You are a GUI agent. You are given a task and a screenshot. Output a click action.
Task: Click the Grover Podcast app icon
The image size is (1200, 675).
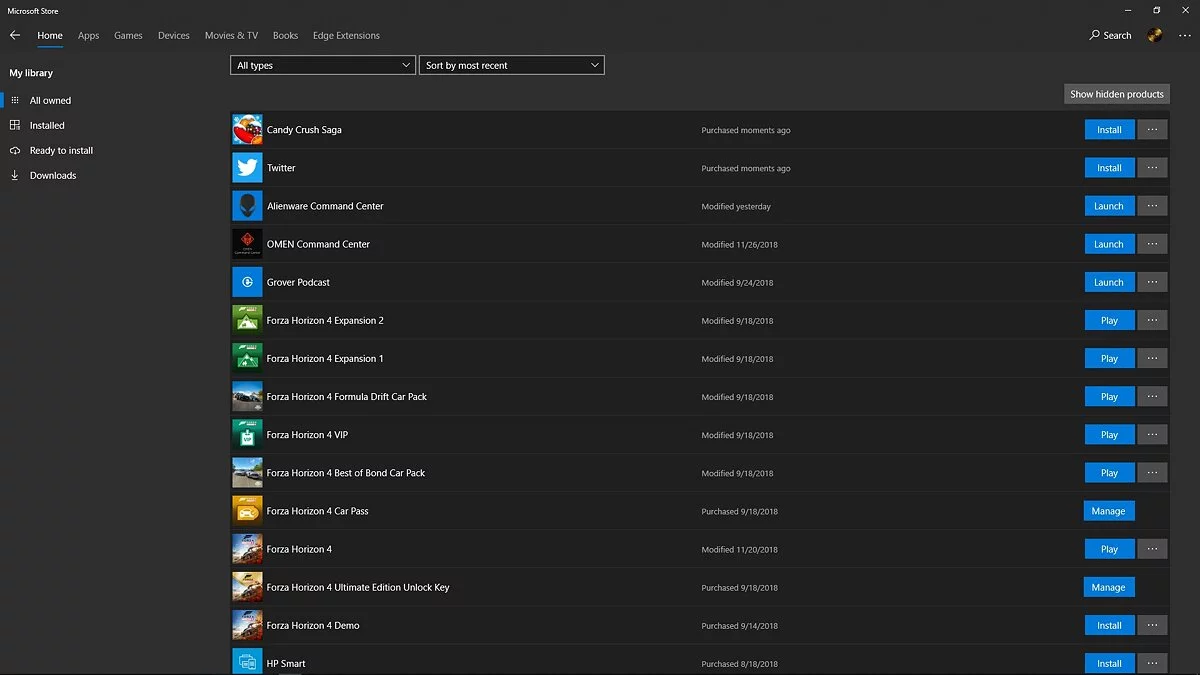[247, 282]
